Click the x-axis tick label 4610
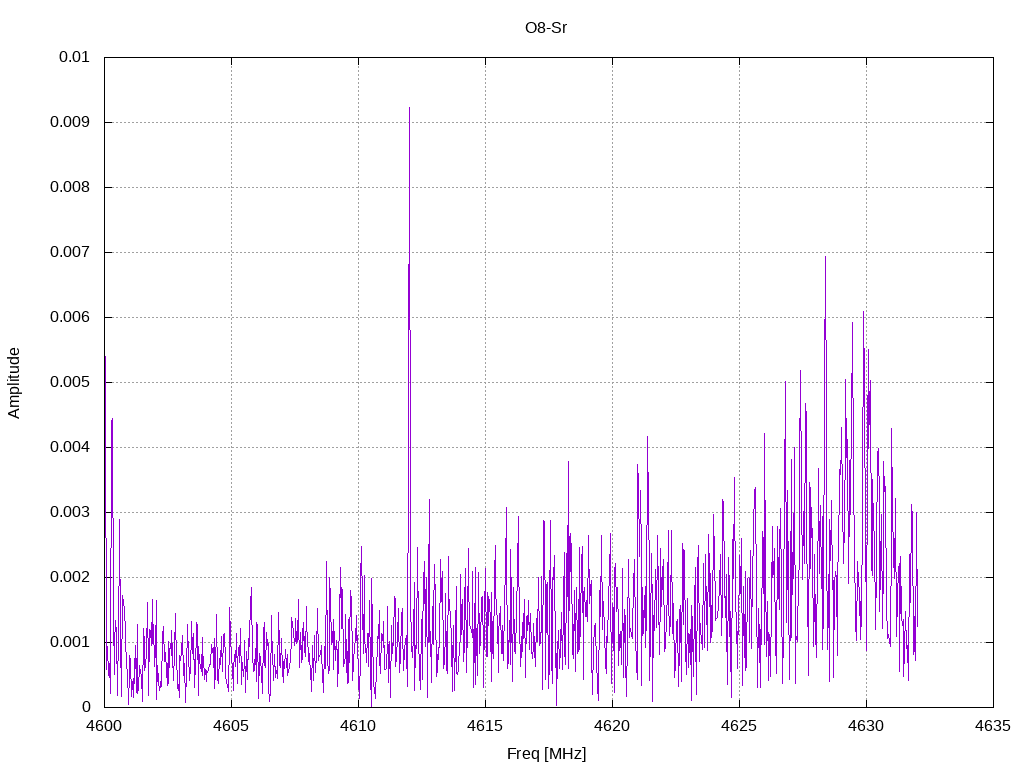This screenshot has width=1024, height=768. pyautogui.click(x=359, y=726)
